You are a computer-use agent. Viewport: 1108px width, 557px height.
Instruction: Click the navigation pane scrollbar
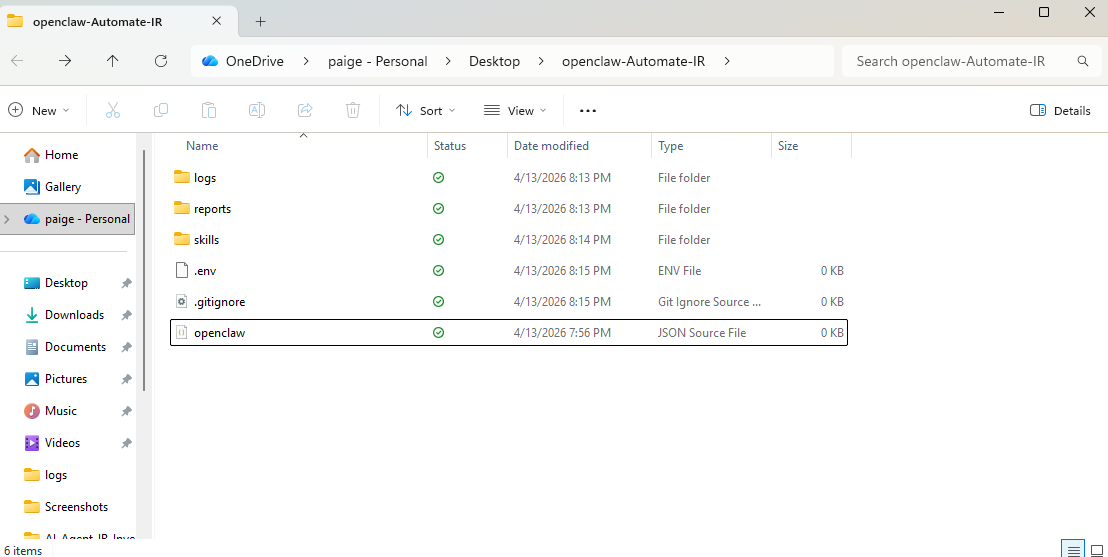144,270
